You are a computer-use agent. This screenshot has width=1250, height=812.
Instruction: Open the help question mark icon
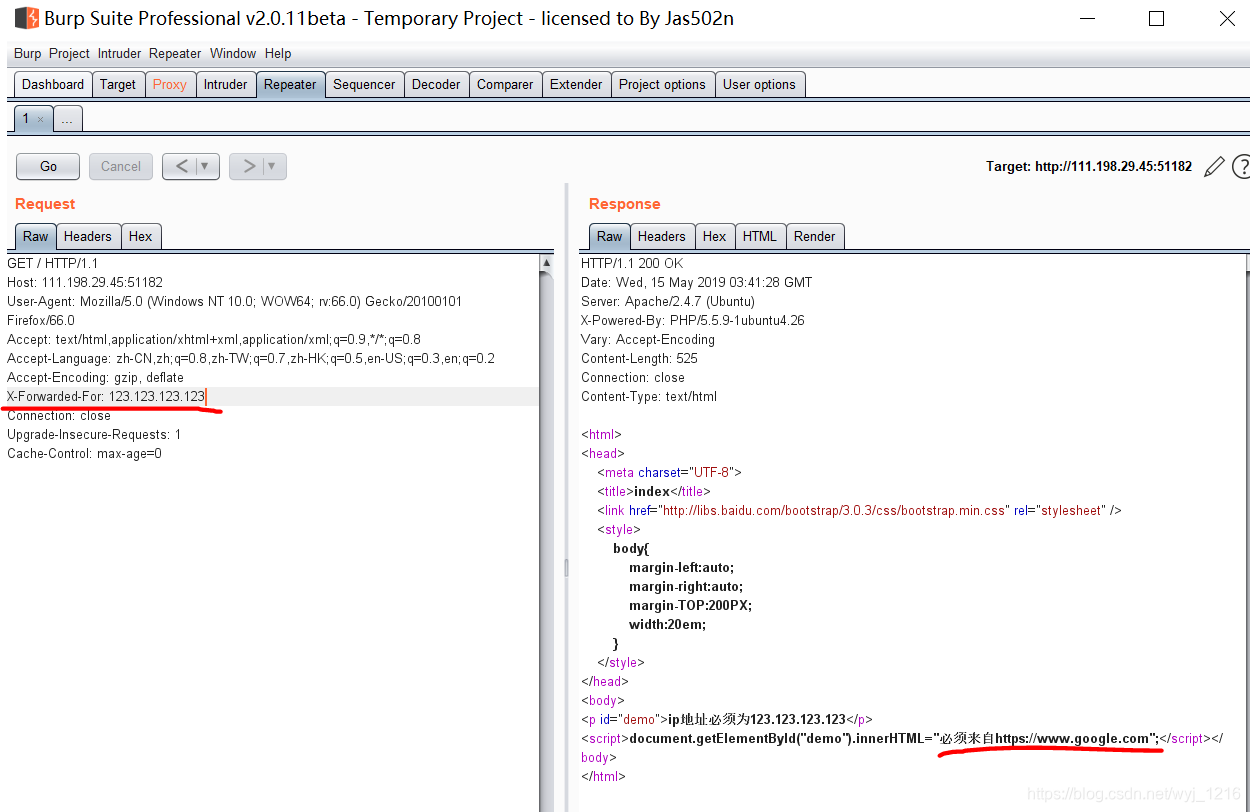[x=1242, y=167]
